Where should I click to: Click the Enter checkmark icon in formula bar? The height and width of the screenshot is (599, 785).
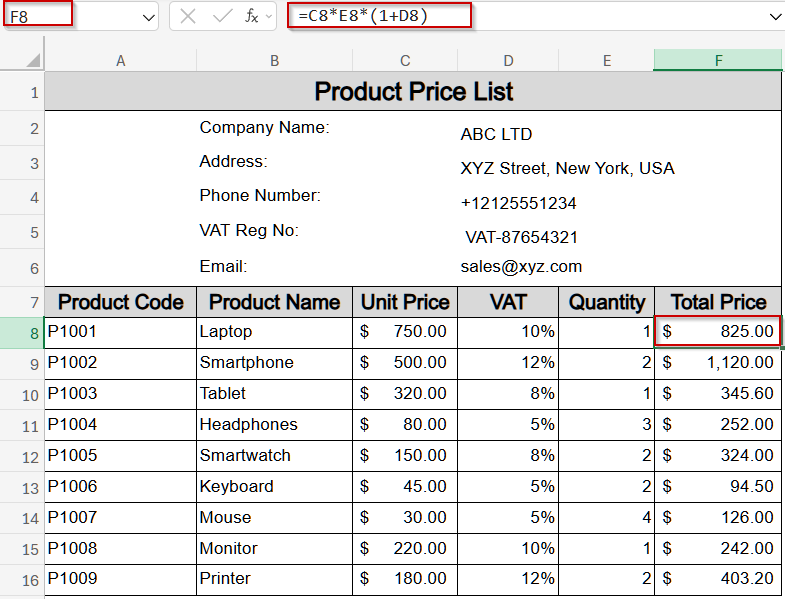(x=222, y=16)
